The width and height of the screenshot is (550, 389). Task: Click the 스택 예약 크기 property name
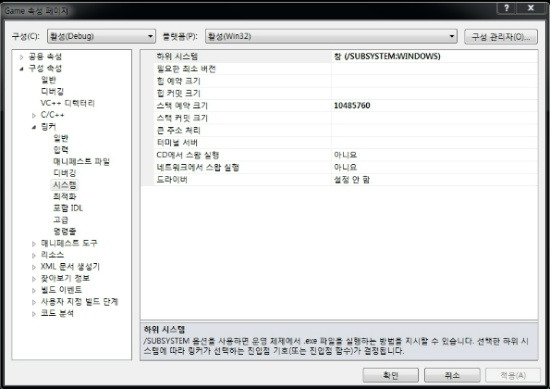click(x=182, y=106)
